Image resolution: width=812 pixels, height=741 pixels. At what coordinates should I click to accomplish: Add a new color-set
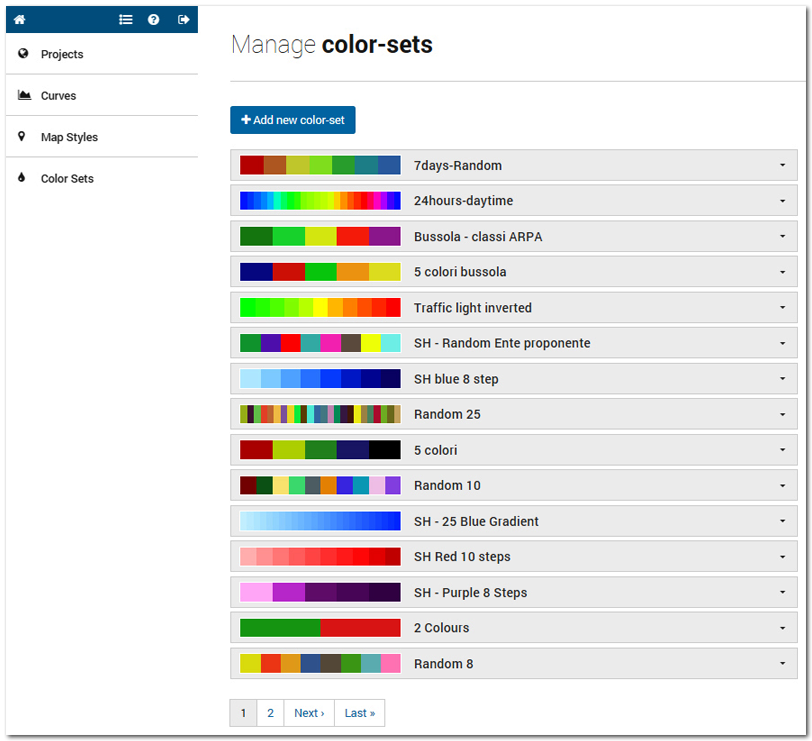(x=293, y=120)
